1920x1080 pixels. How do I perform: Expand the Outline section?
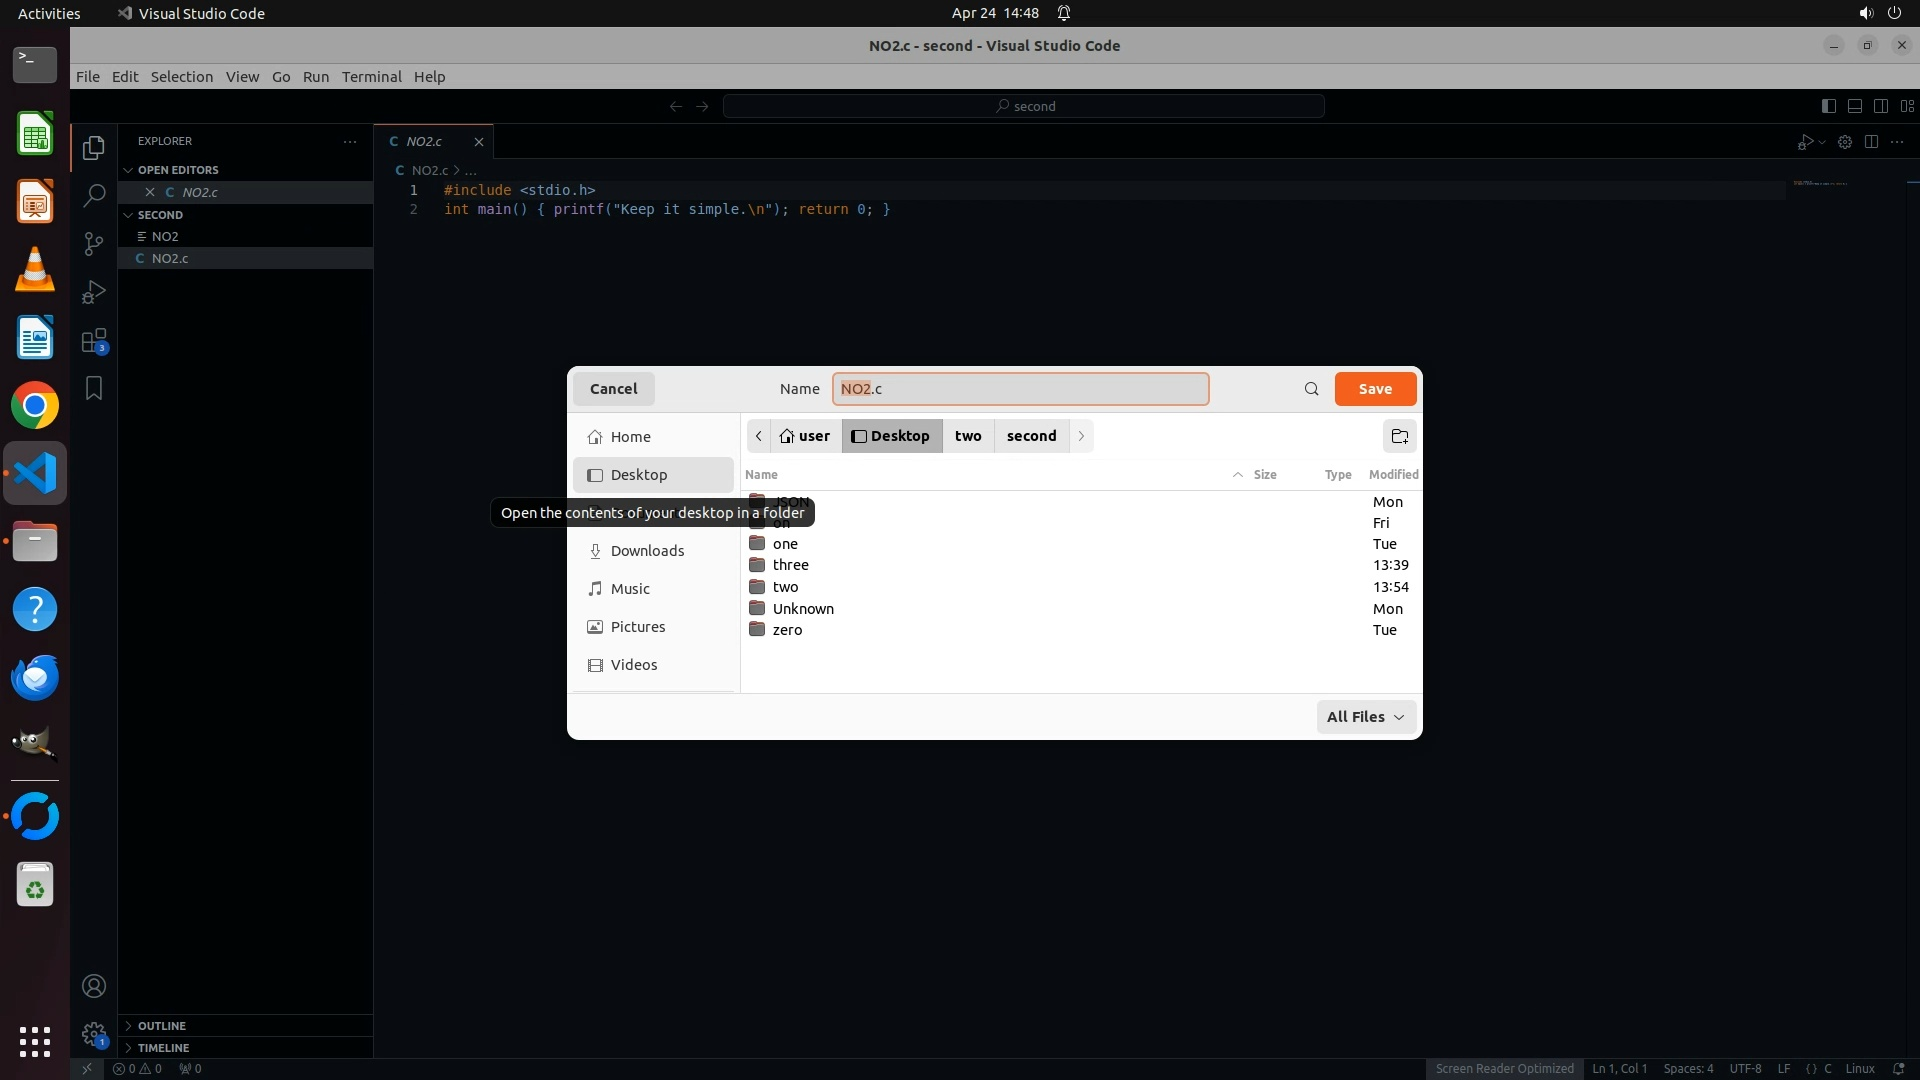(x=161, y=1026)
